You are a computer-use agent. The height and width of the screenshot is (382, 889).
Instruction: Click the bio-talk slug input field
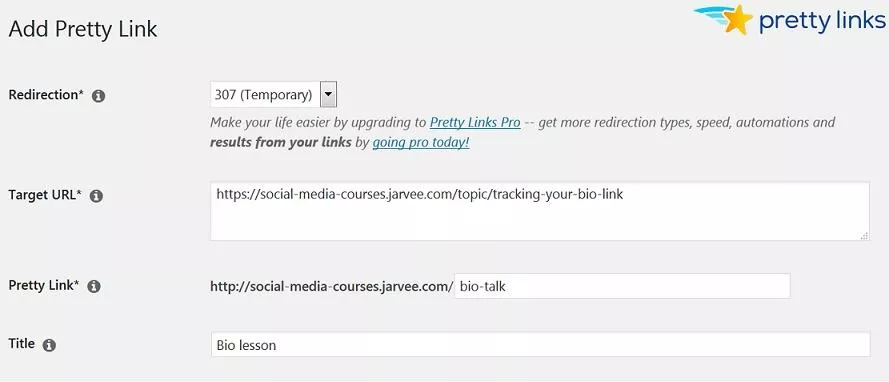(622, 286)
